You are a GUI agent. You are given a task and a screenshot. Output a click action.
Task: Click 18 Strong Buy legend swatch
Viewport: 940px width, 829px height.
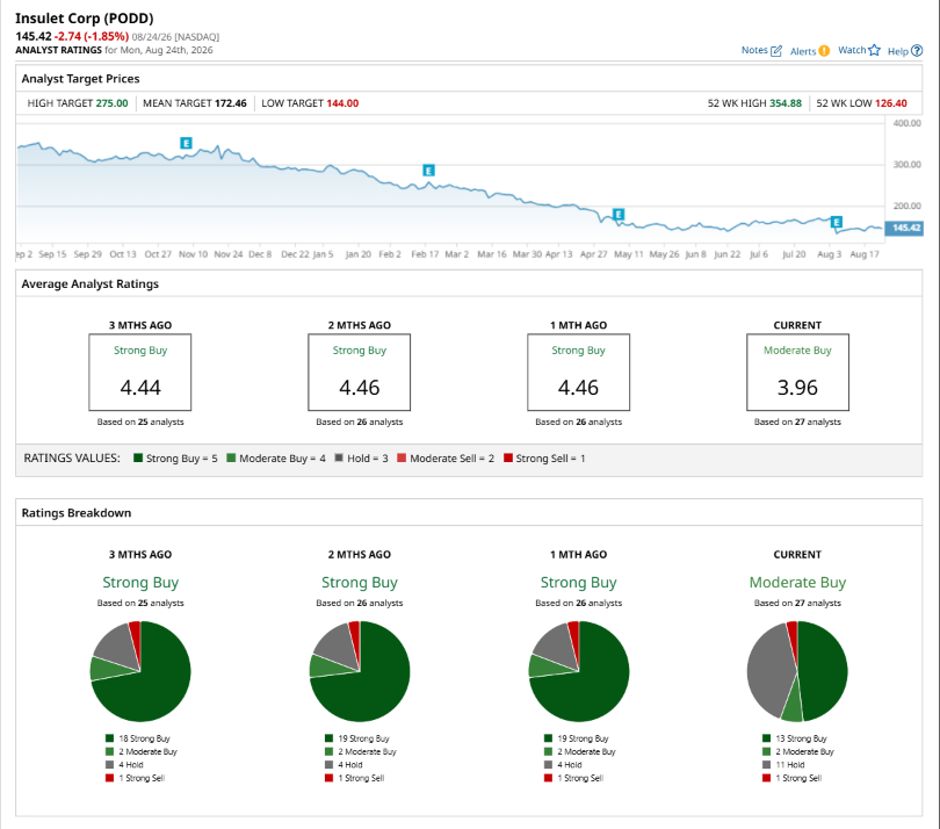pyautogui.click(x=109, y=738)
